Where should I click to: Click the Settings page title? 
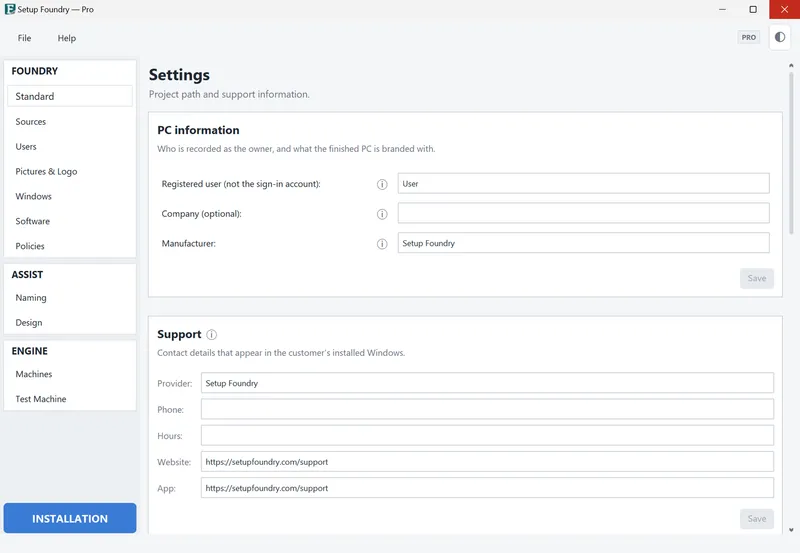click(179, 75)
